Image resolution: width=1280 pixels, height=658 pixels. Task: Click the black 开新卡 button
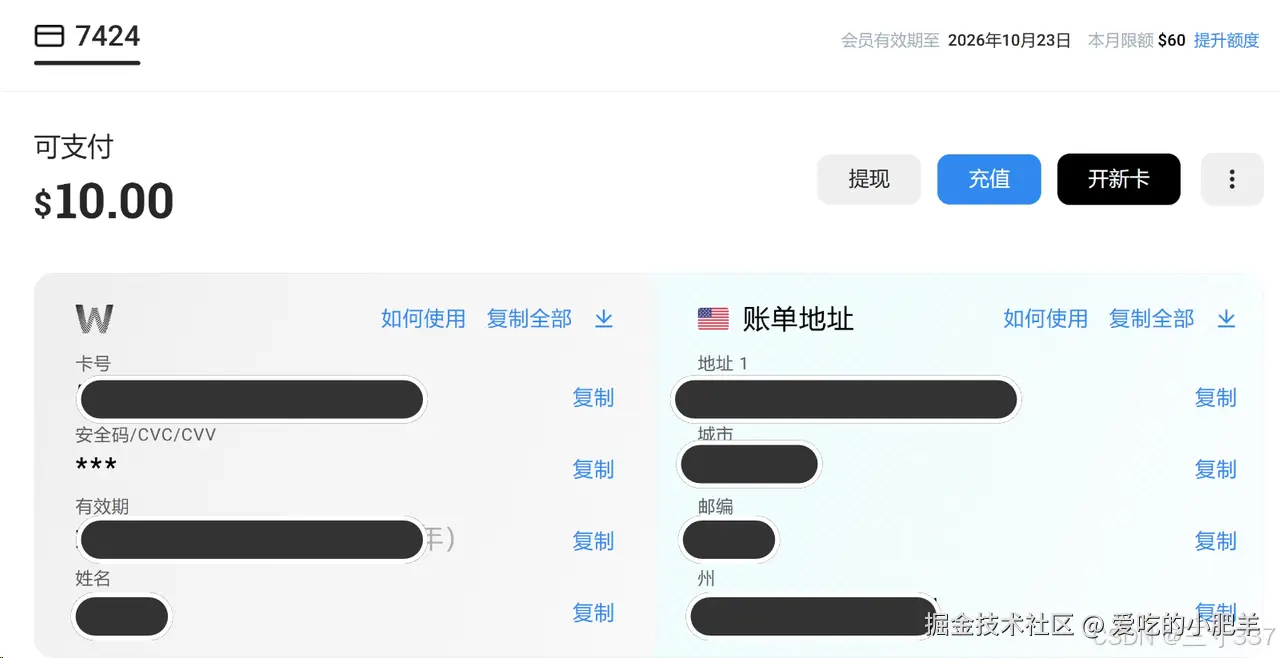tap(1118, 179)
